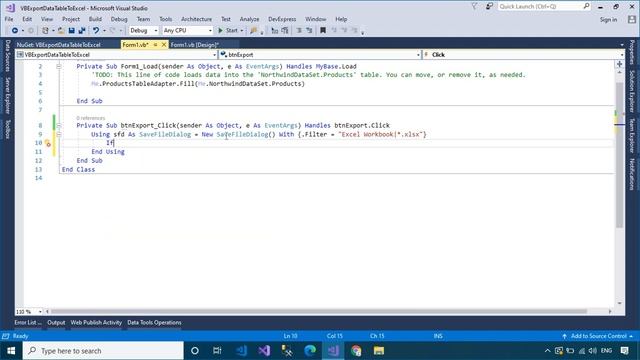Click the feedback icon beside Quick Launch
The image size is (640, 360).
tap(489, 7)
